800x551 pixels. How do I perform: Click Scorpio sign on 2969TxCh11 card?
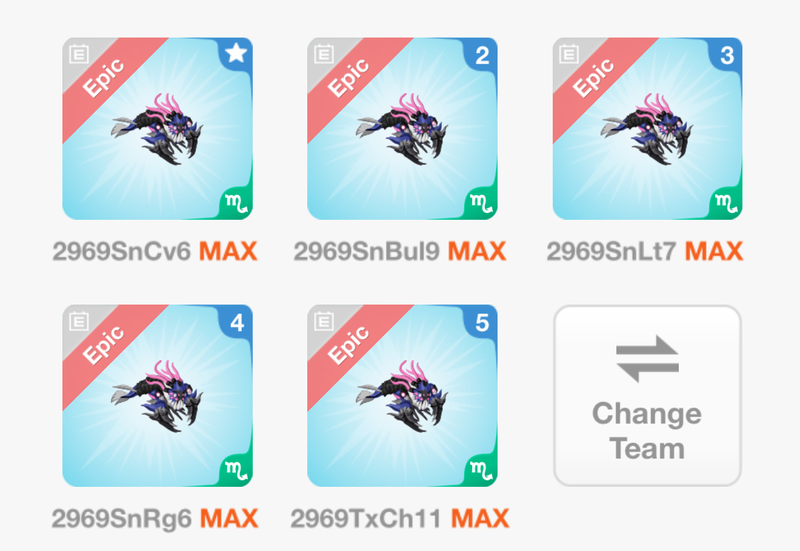481,470
